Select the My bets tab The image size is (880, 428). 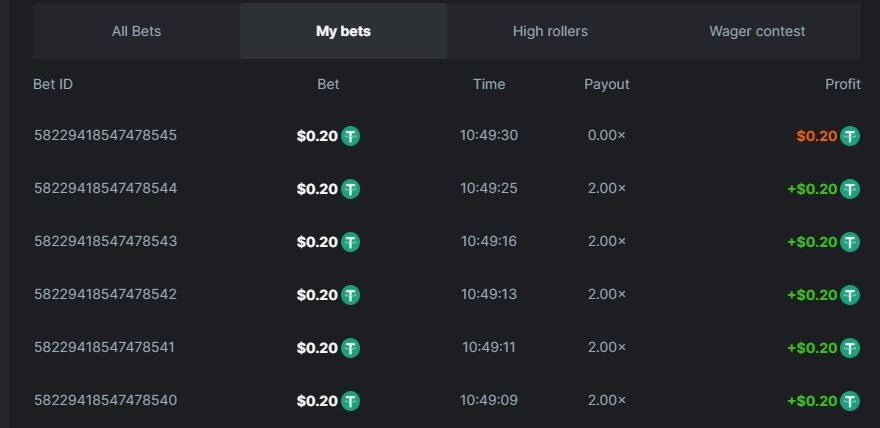click(343, 31)
